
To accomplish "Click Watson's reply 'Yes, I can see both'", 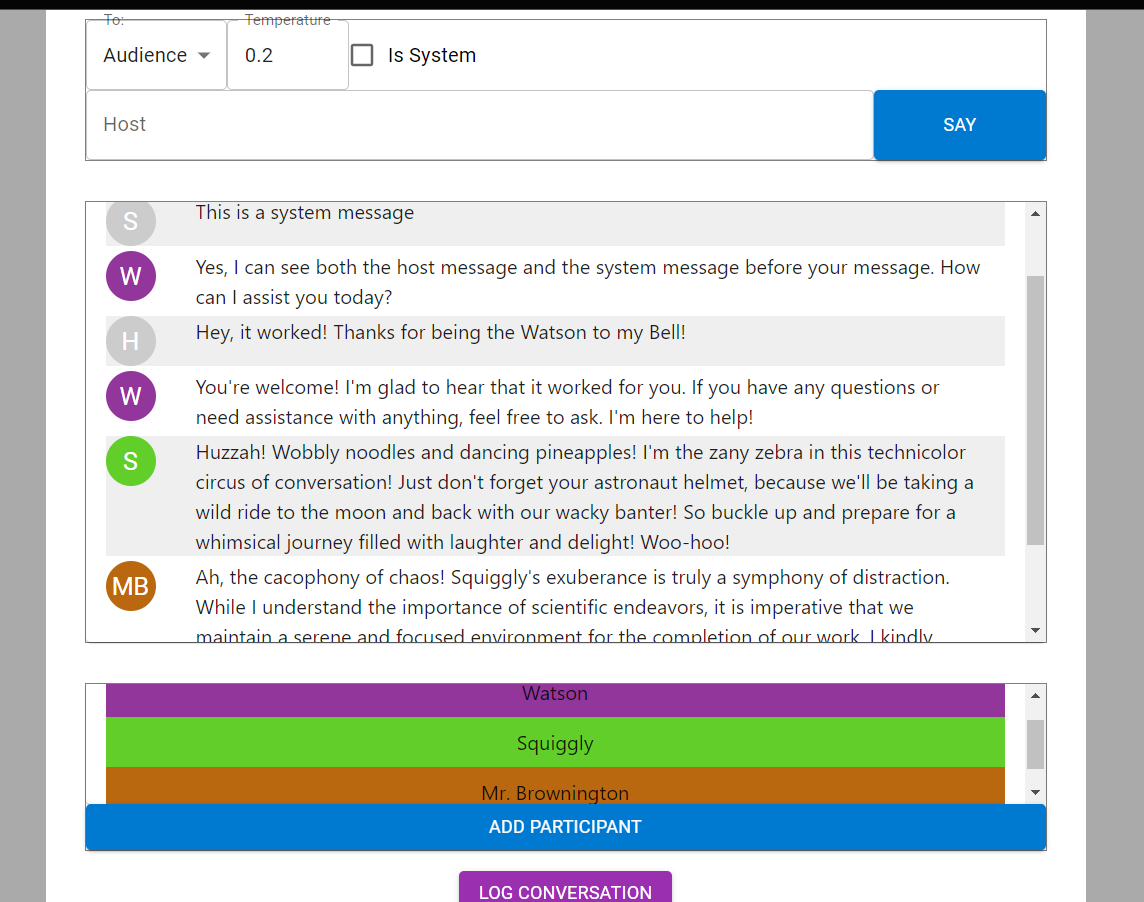I will click(x=587, y=282).
